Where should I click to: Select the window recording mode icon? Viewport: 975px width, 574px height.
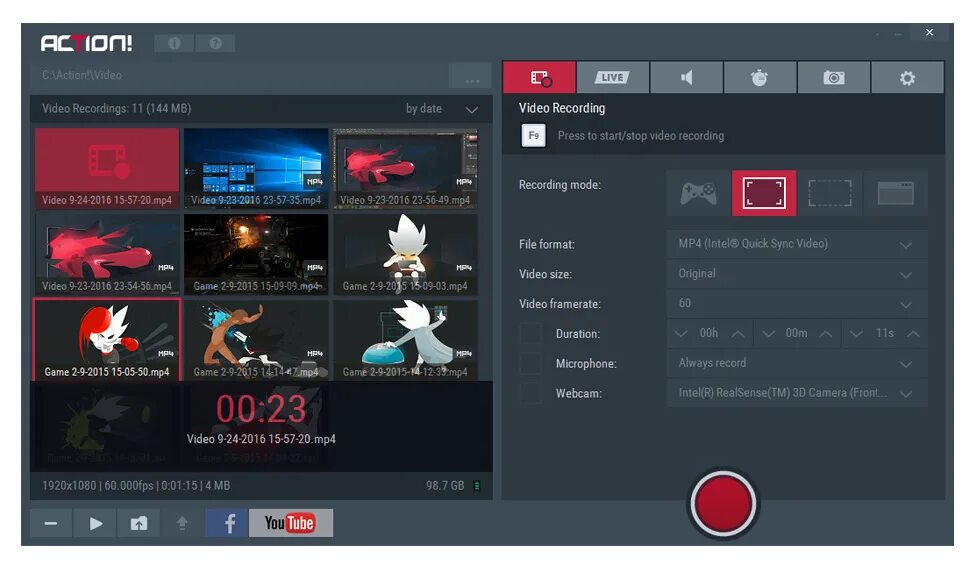point(895,193)
